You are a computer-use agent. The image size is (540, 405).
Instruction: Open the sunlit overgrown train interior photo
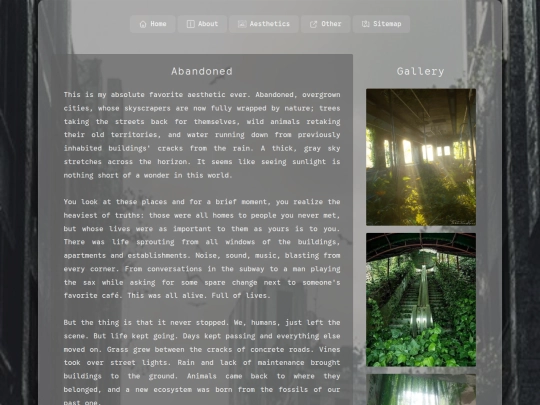coord(421,157)
